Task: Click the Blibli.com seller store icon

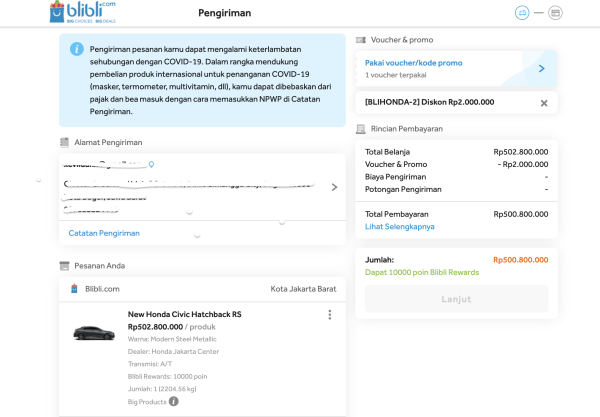Action: (x=74, y=288)
